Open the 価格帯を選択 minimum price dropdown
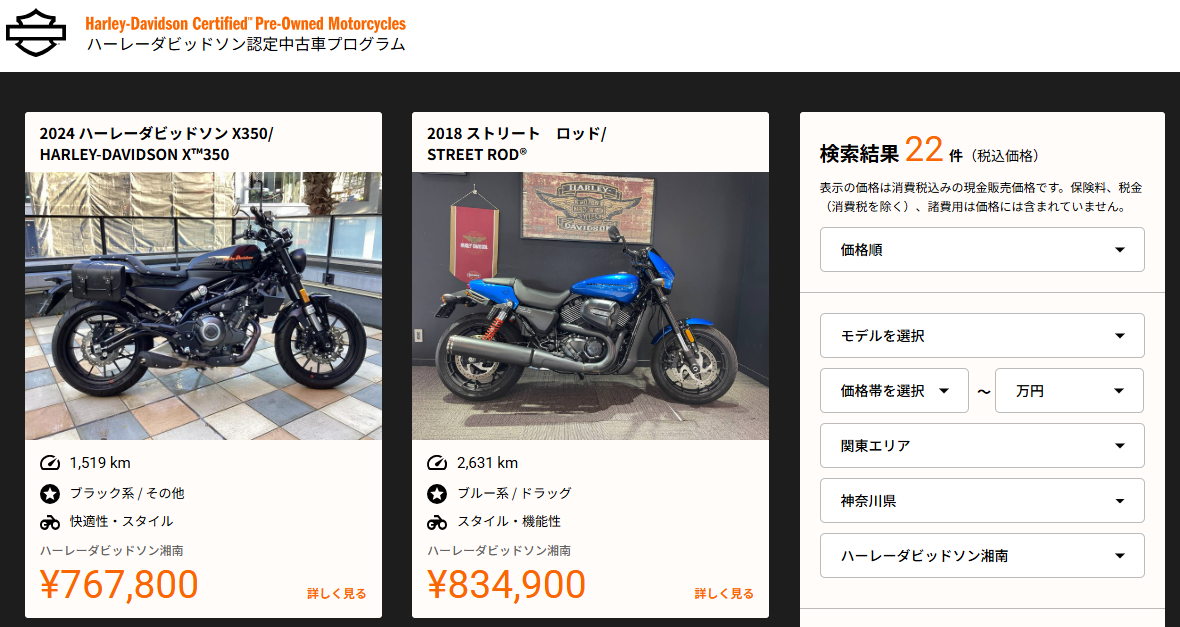The height and width of the screenshot is (627, 1180). [x=894, y=391]
